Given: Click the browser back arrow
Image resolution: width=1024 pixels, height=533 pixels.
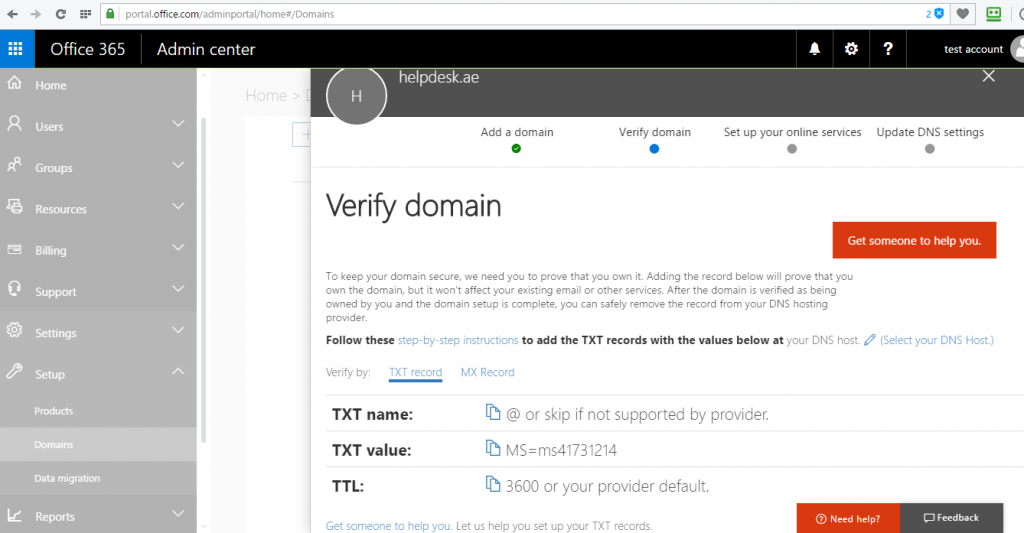Looking at the screenshot, I should point(12,14).
